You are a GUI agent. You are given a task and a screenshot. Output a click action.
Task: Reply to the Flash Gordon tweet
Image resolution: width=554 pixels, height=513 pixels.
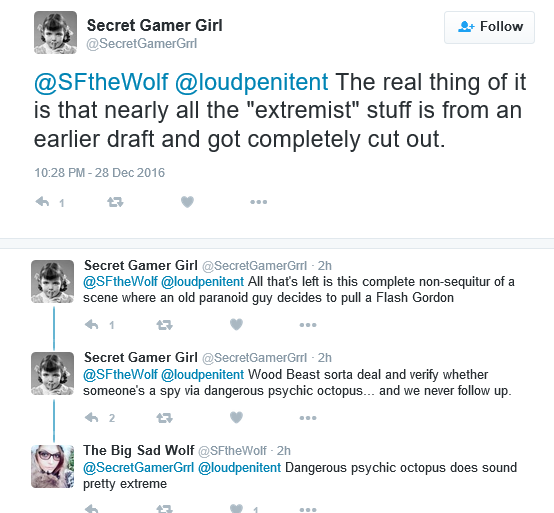(92, 324)
